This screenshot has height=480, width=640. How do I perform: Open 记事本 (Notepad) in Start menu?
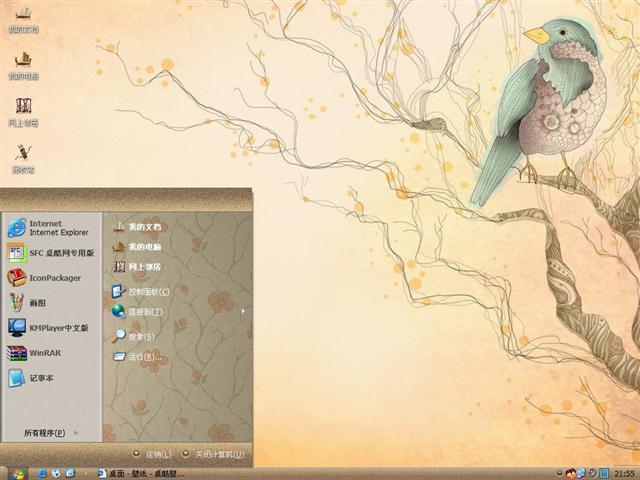coord(31,378)
